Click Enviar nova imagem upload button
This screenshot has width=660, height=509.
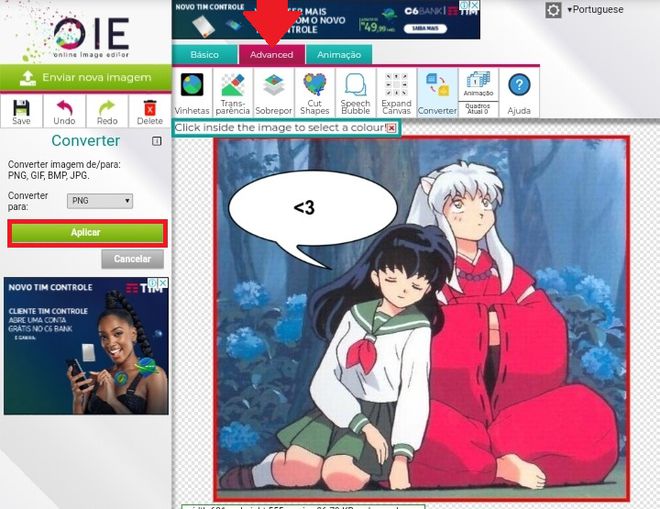coord(85,77)
